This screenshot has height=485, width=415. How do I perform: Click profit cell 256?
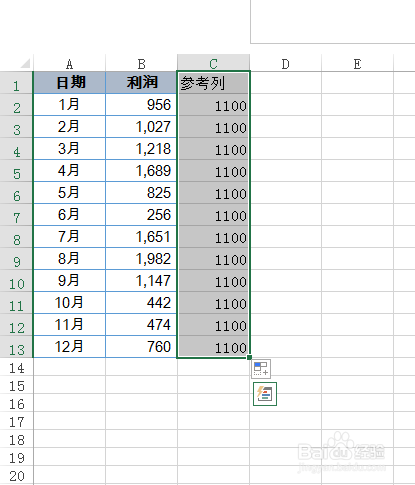(x=141, y=215)
